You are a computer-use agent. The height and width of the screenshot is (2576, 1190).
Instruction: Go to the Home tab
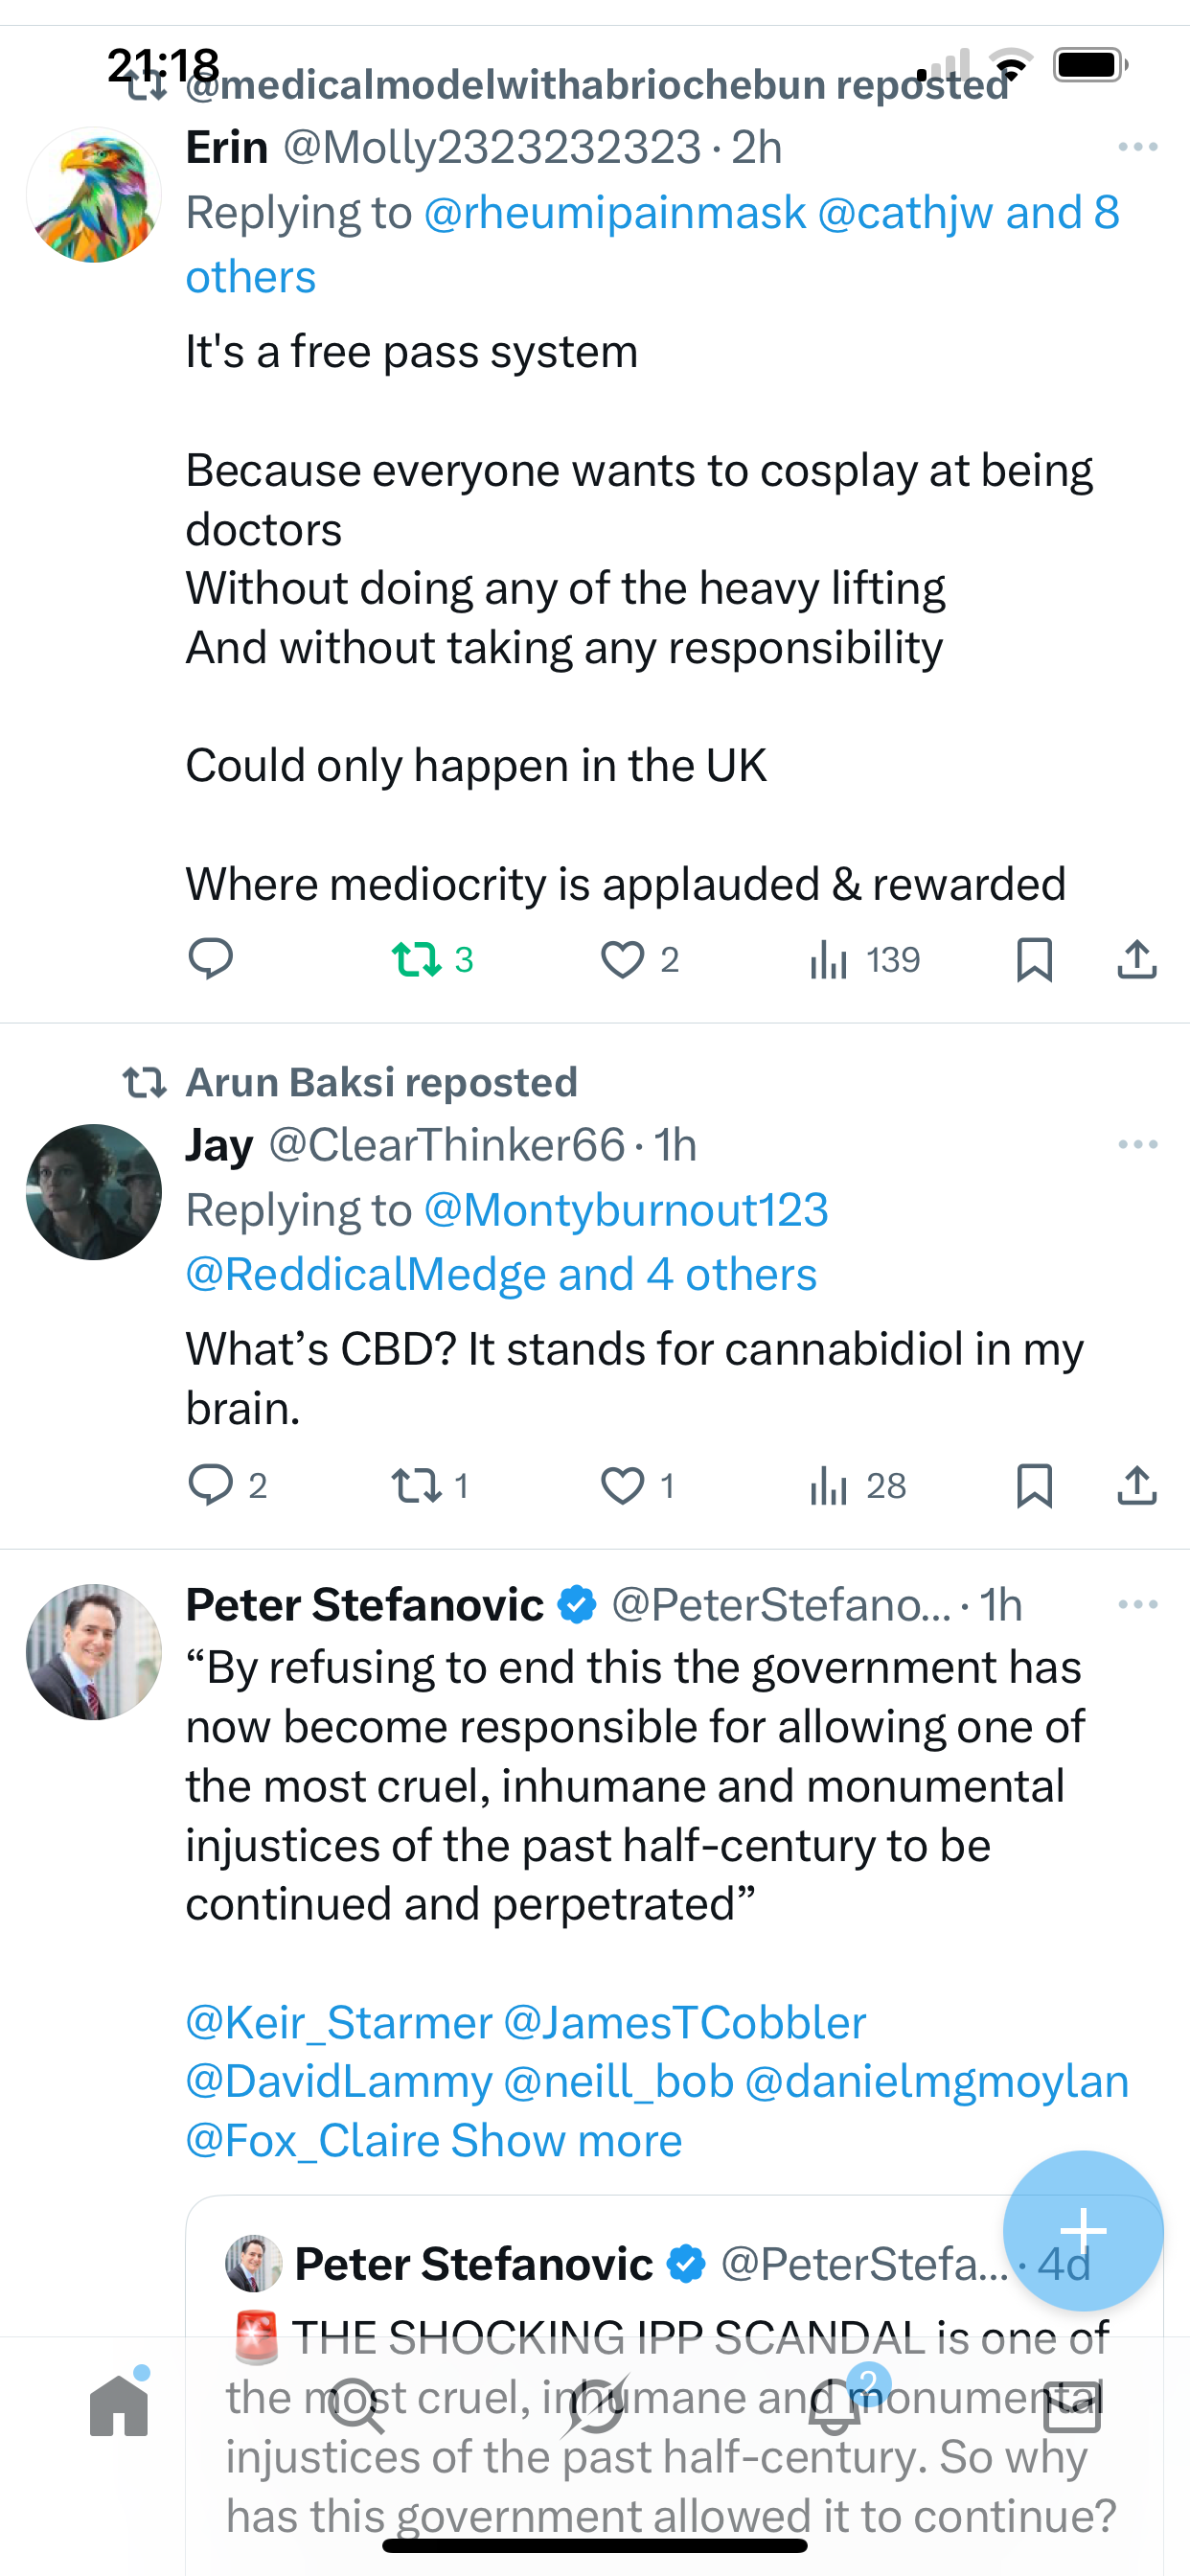pos(119,2406)
